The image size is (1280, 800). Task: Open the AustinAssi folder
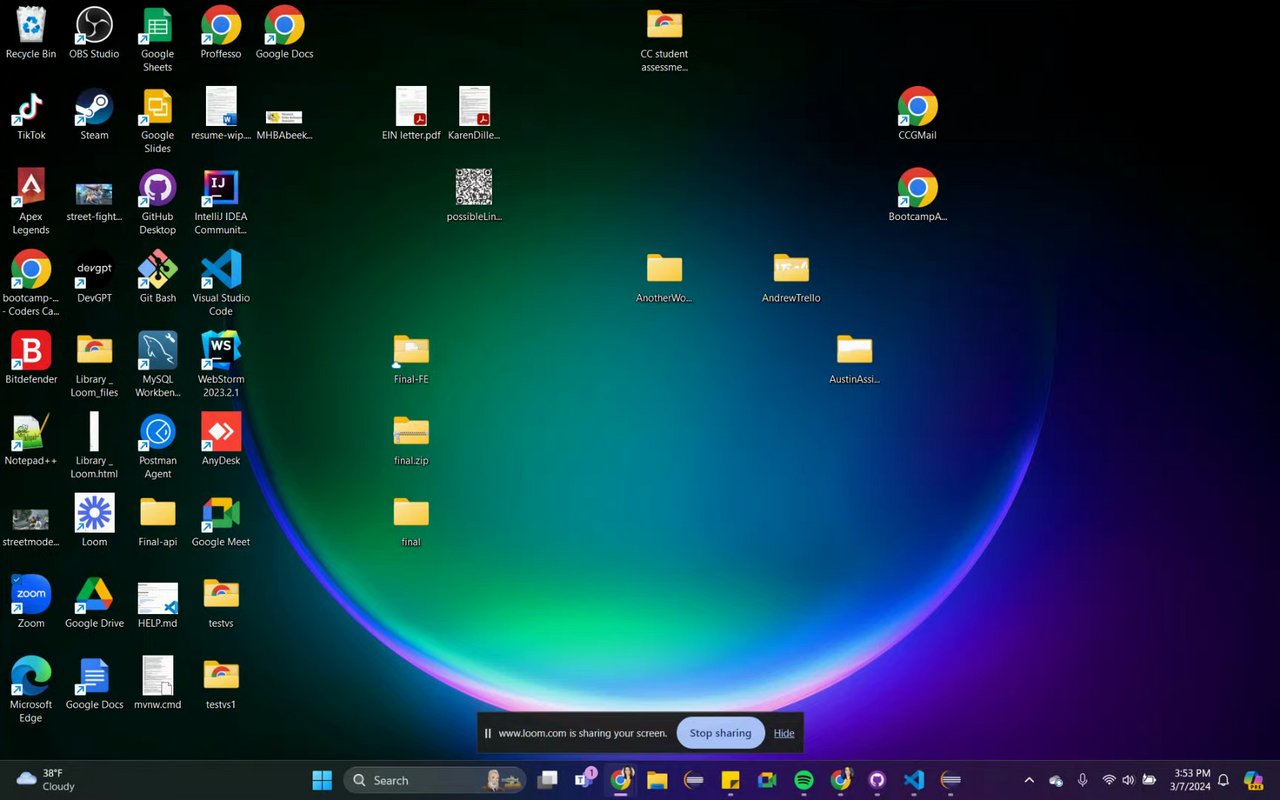854,358
